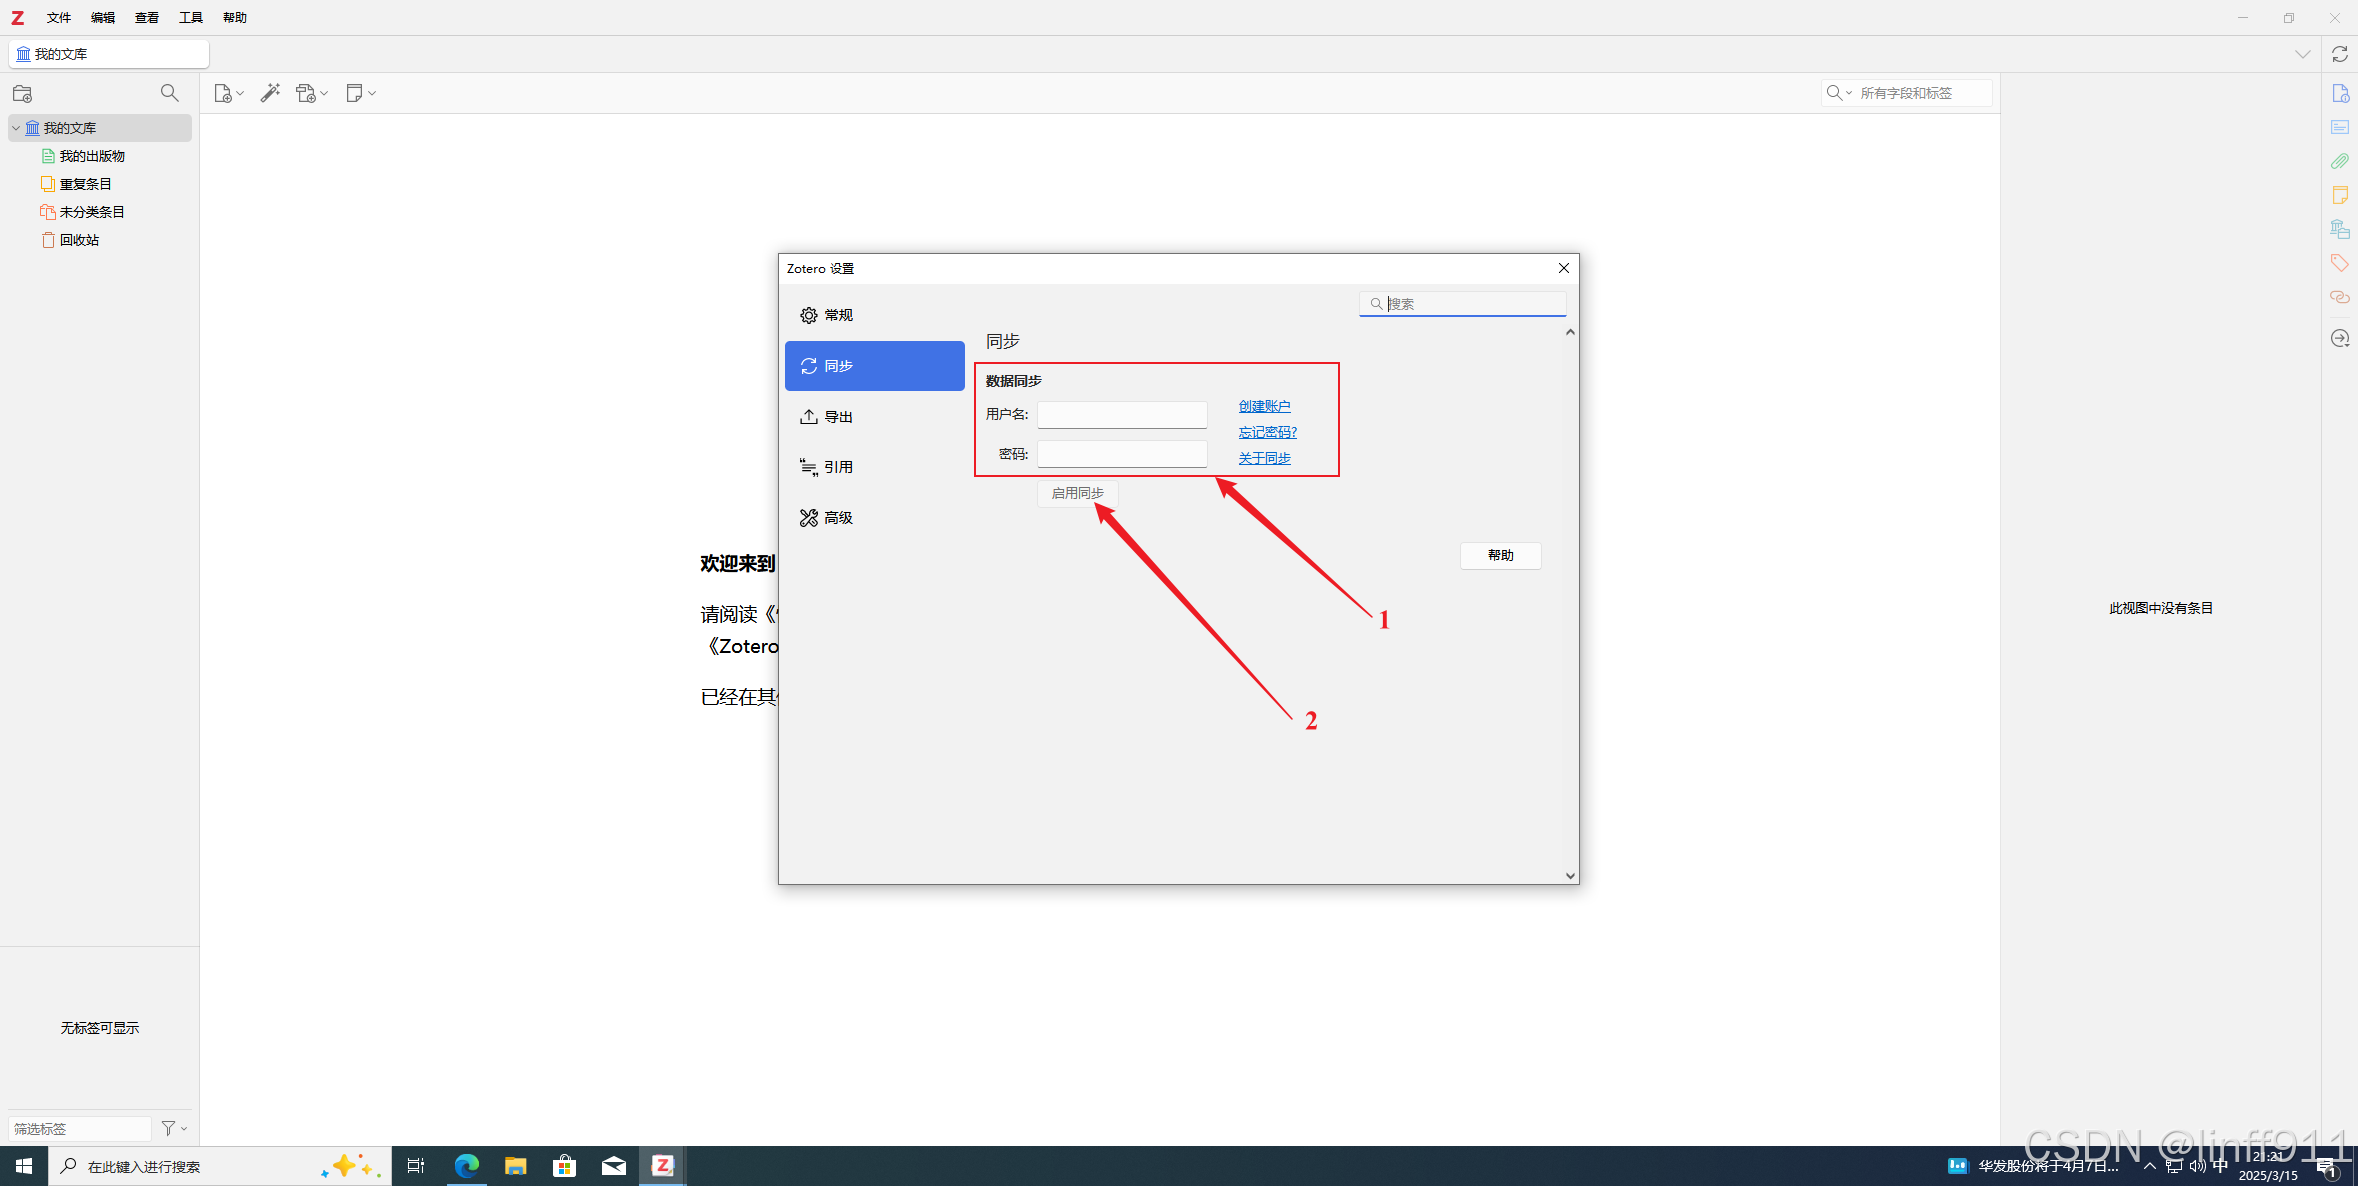Click the 用户名 input field
2358x1186 pixels.
click(1122, 414)
